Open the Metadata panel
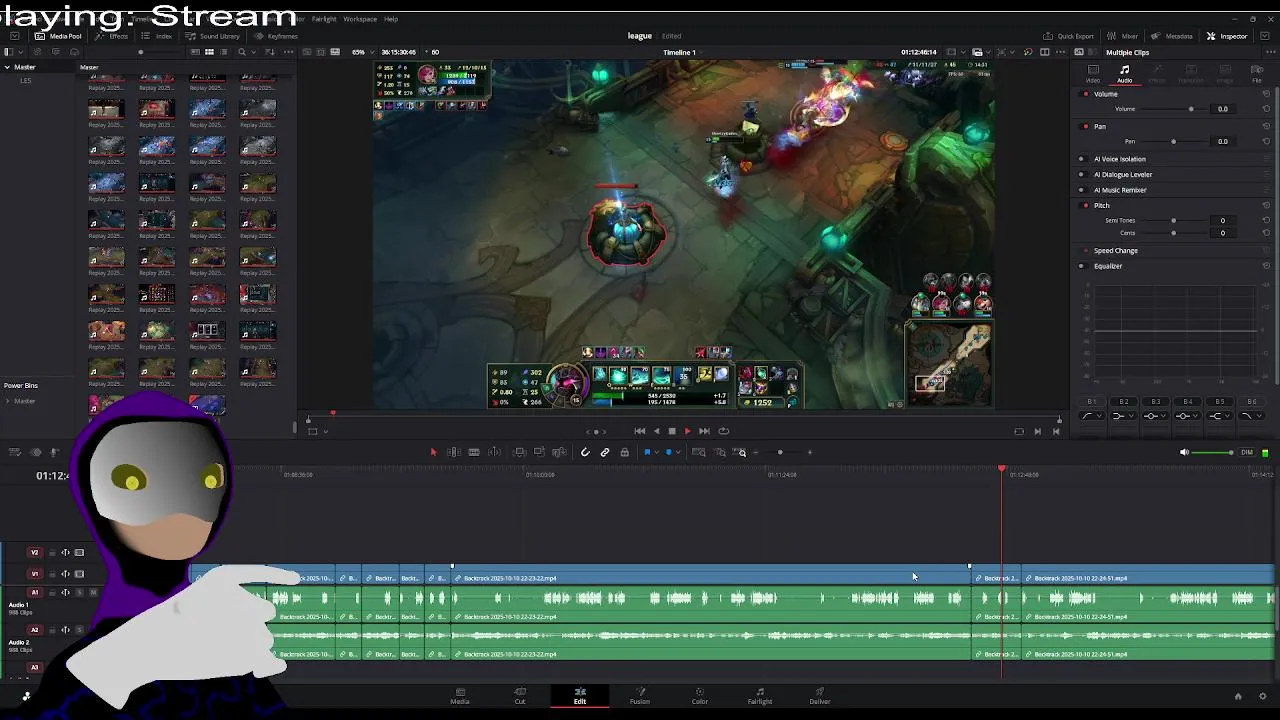 [x=1172, y=36]
